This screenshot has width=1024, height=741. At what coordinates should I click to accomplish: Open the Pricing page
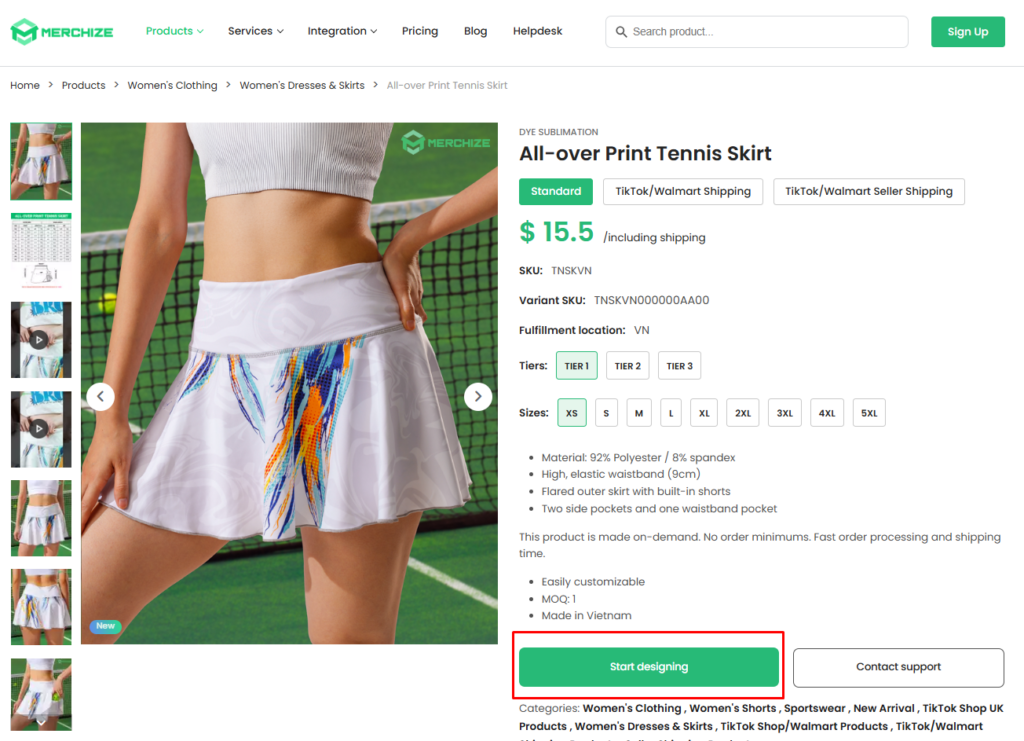(x=420, y=31)
